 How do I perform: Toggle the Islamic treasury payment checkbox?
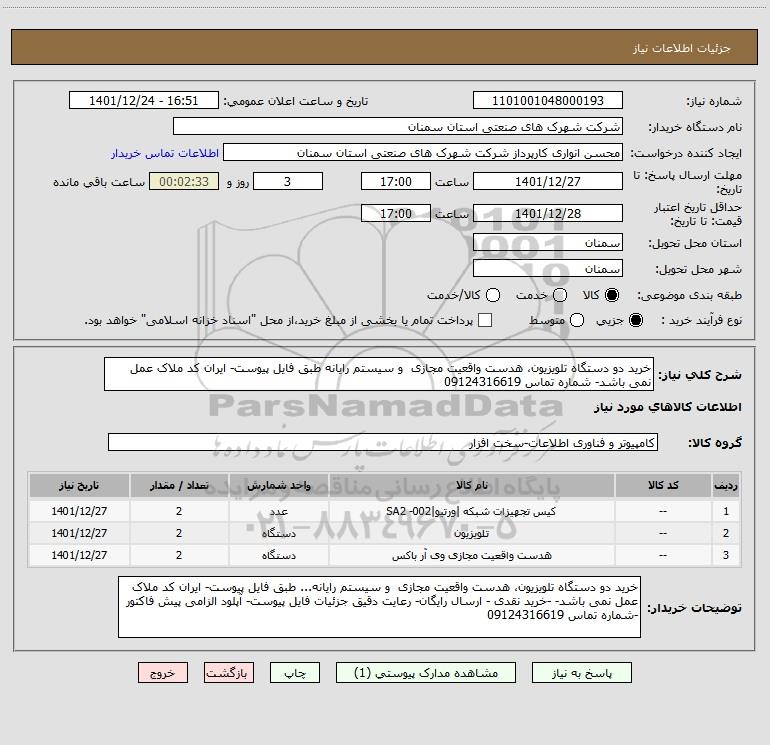click(x=485, y=320)
